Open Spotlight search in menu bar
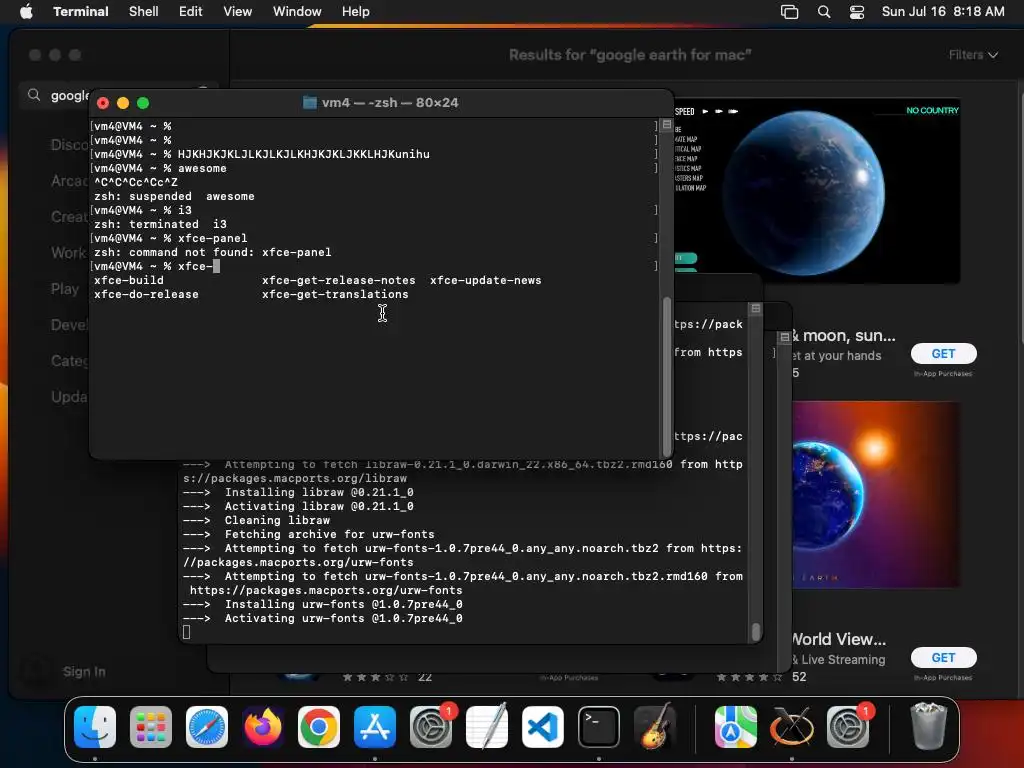Viewport: 1024px width, 768px height. point(824,12)
